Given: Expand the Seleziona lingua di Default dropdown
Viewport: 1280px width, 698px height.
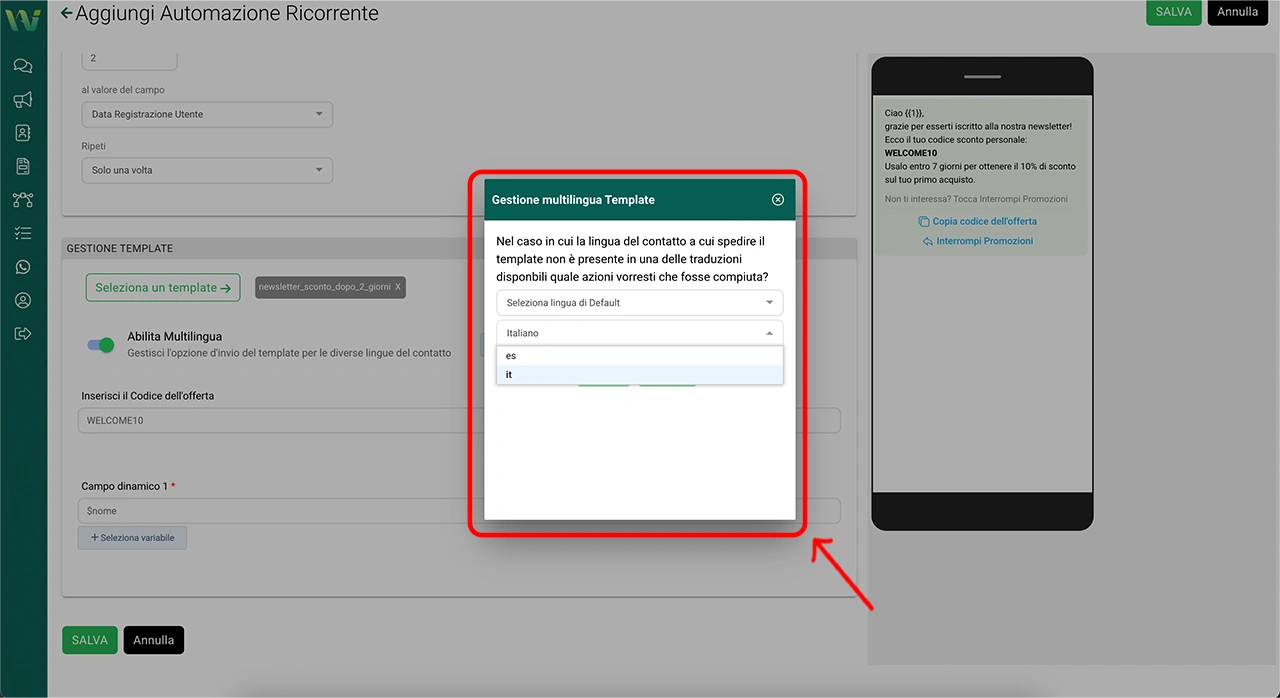Looking at the screenshot, I should coord(639,303).
